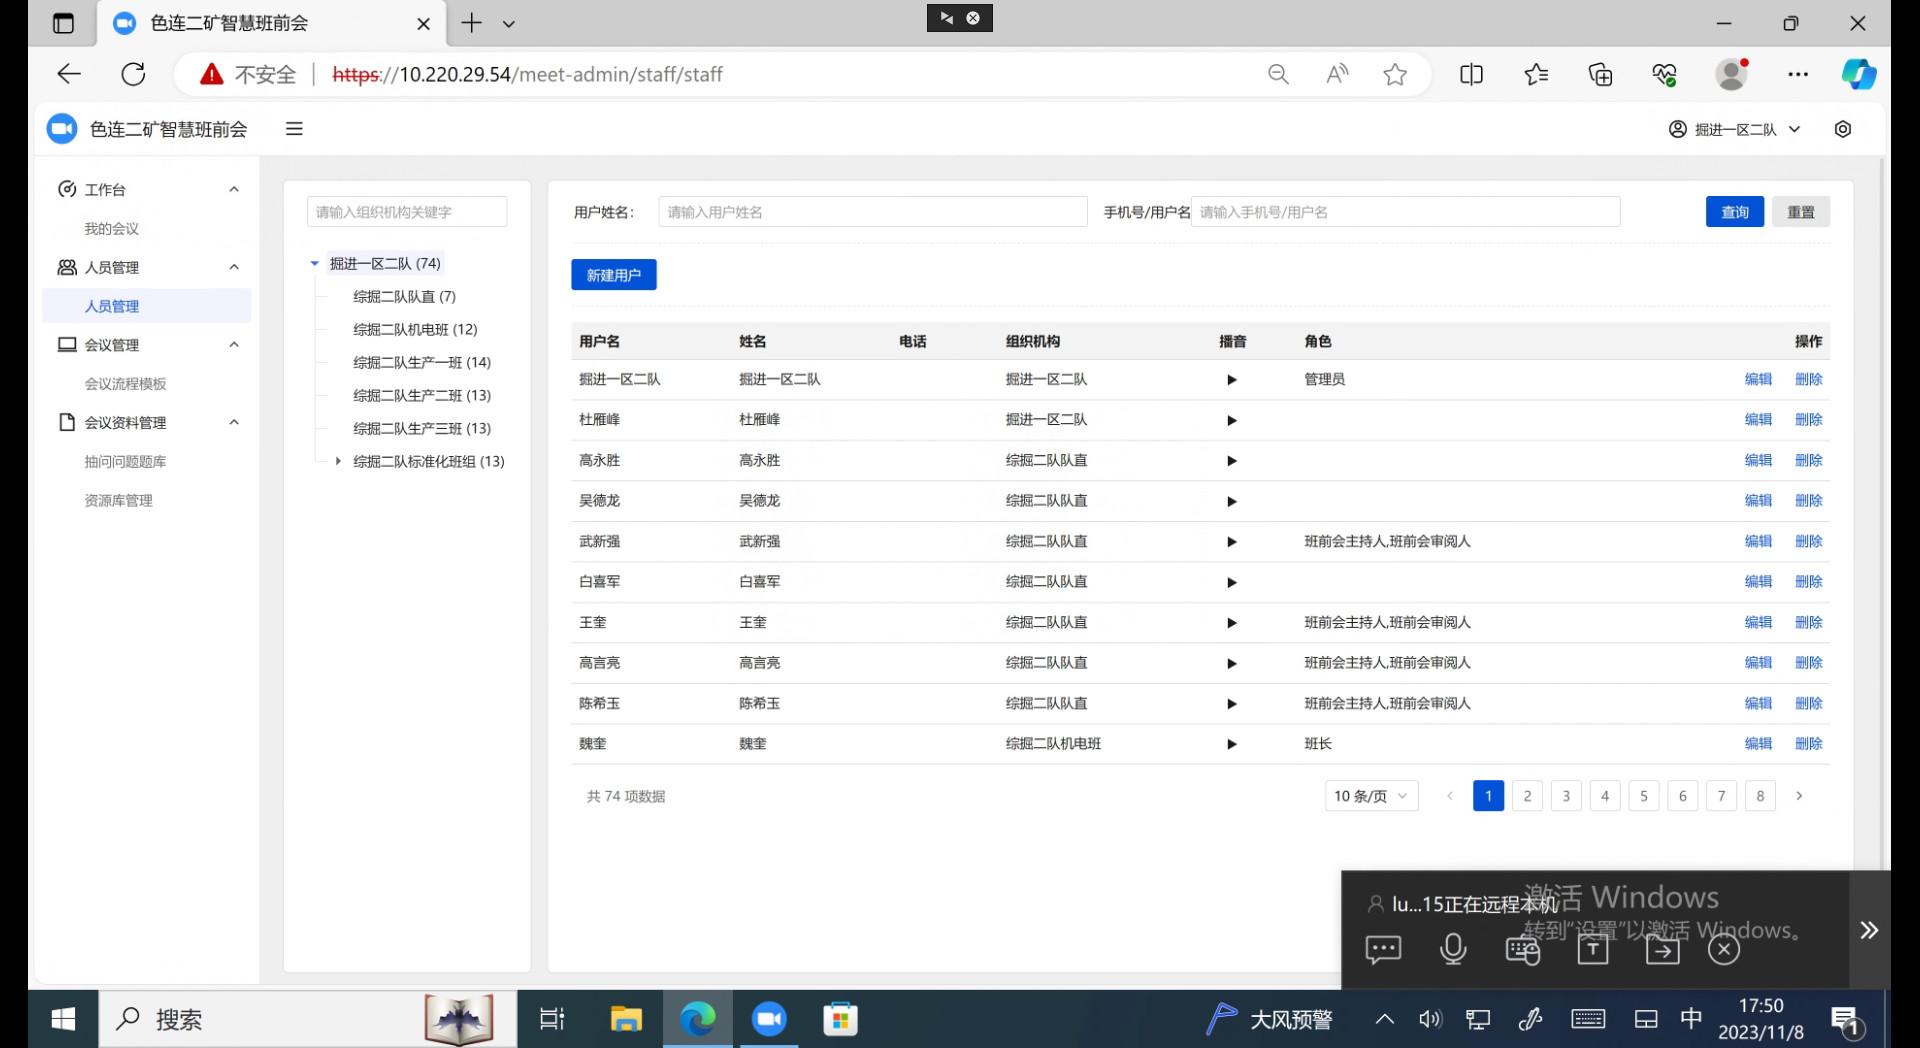Open 我的会议 in sidebar
This screenshot has width=1920, height=1048.
(112, 229)
